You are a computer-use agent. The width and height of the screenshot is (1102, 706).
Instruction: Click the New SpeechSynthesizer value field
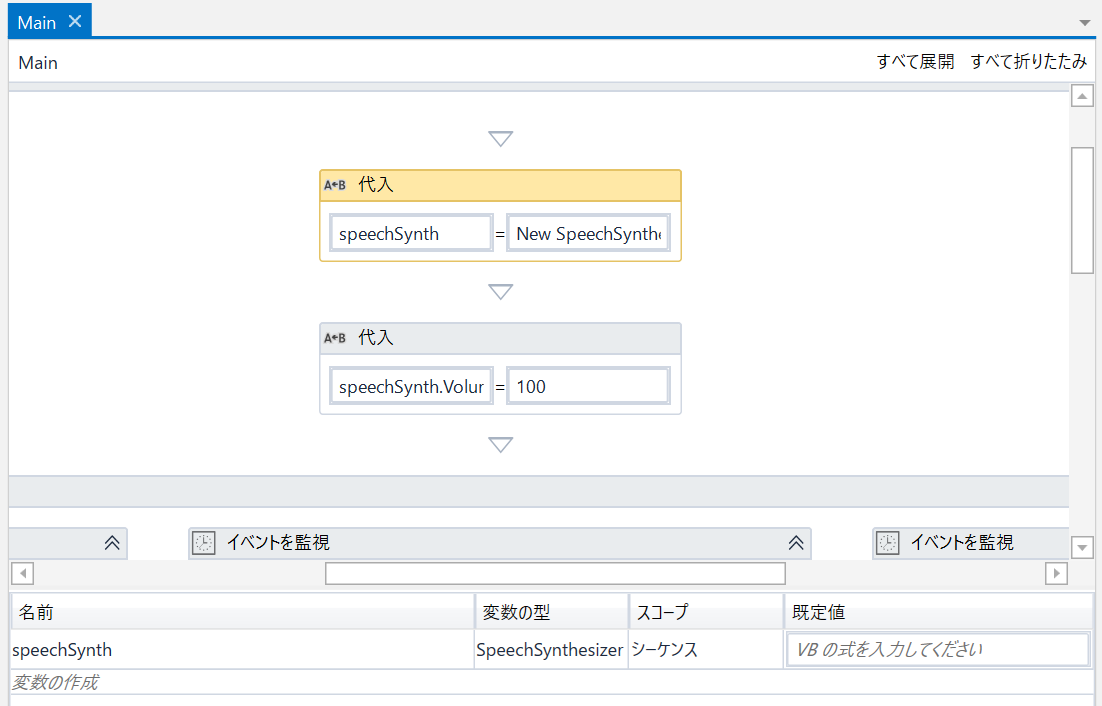[588, 234]
